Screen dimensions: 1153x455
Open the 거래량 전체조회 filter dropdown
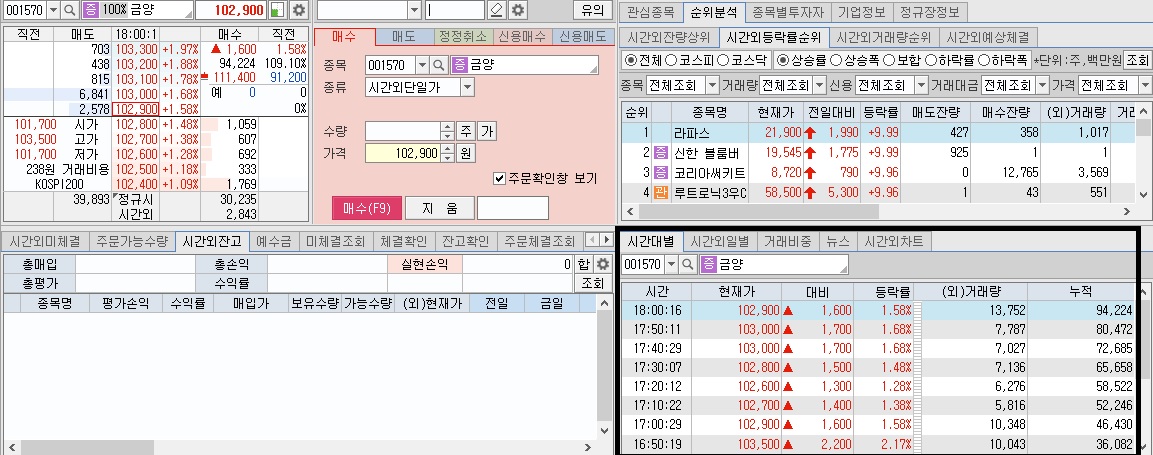(820, 85)
